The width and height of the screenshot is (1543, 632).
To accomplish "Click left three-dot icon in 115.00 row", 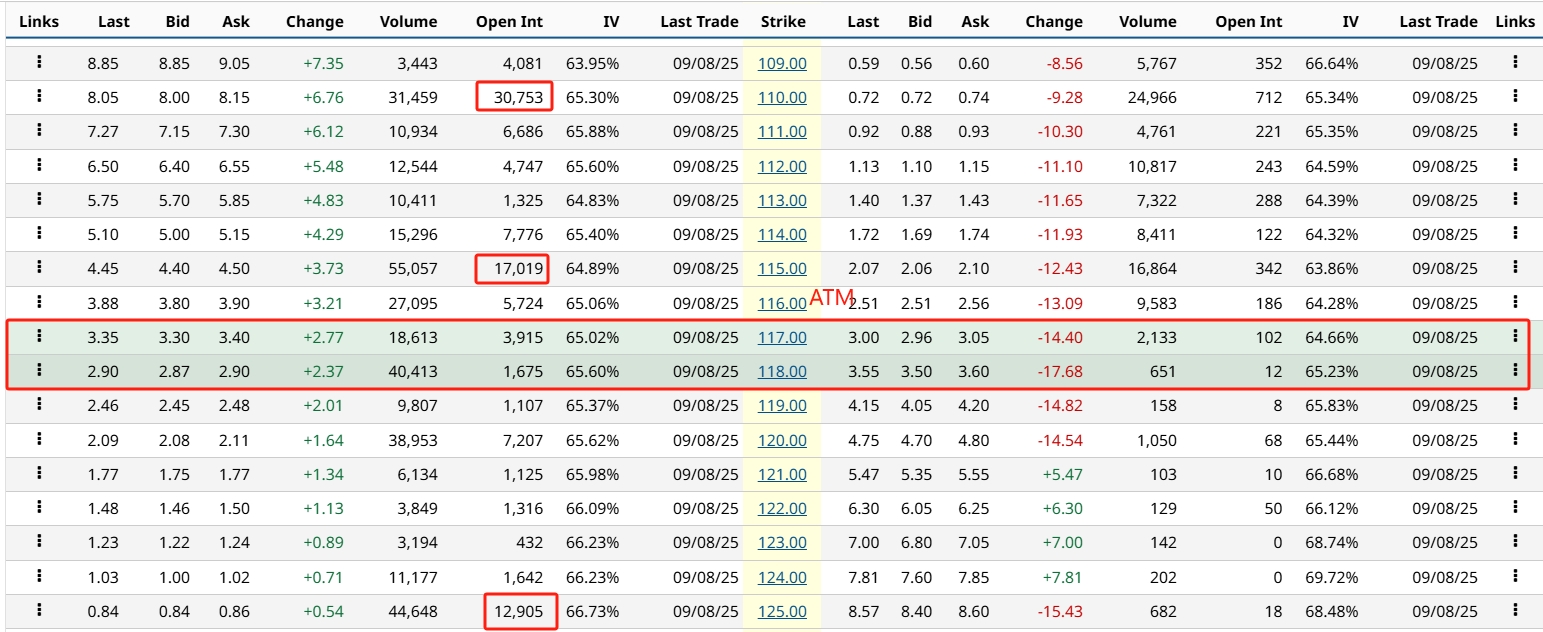I will click(39, 267).
